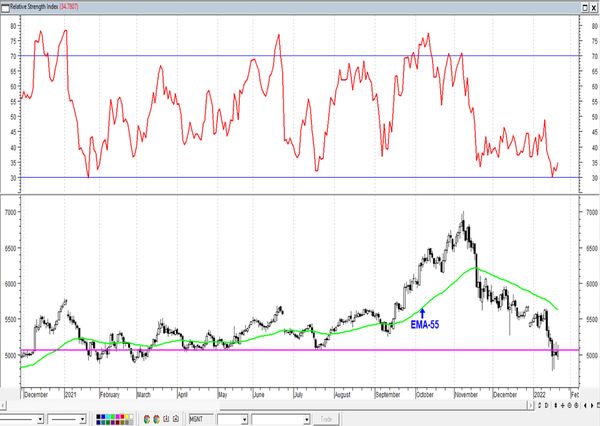Select the EMA-55 text label on chart
The width and height of the screenshot is (600, 426).
tap(427, 324)
